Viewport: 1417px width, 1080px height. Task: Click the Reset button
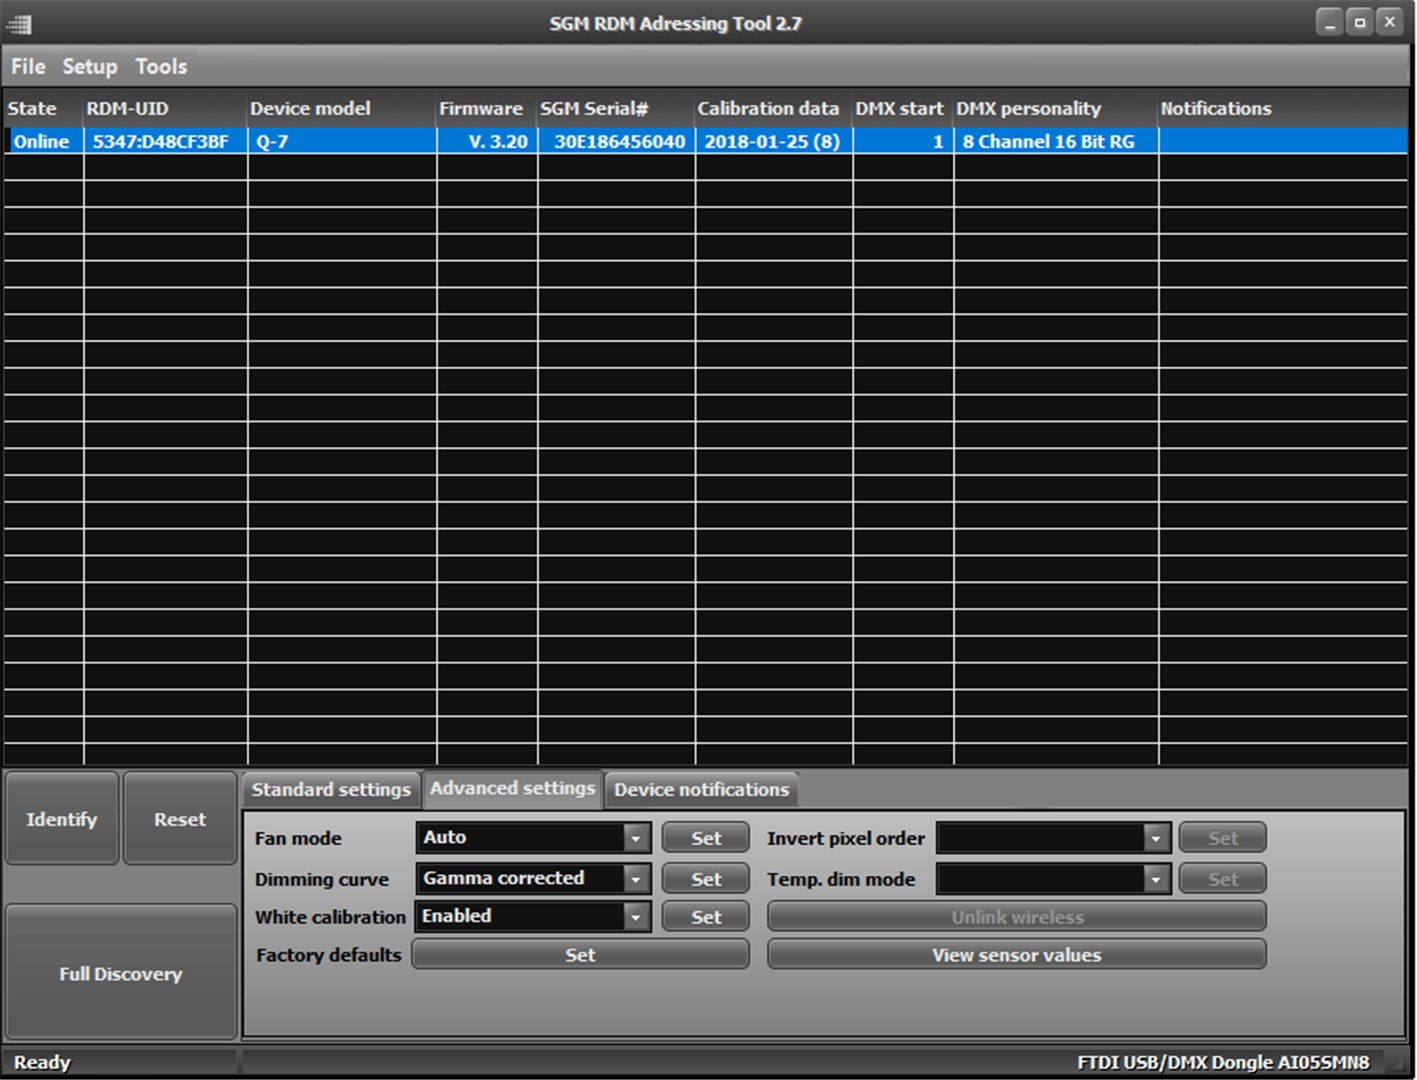[x=179, y=818]
